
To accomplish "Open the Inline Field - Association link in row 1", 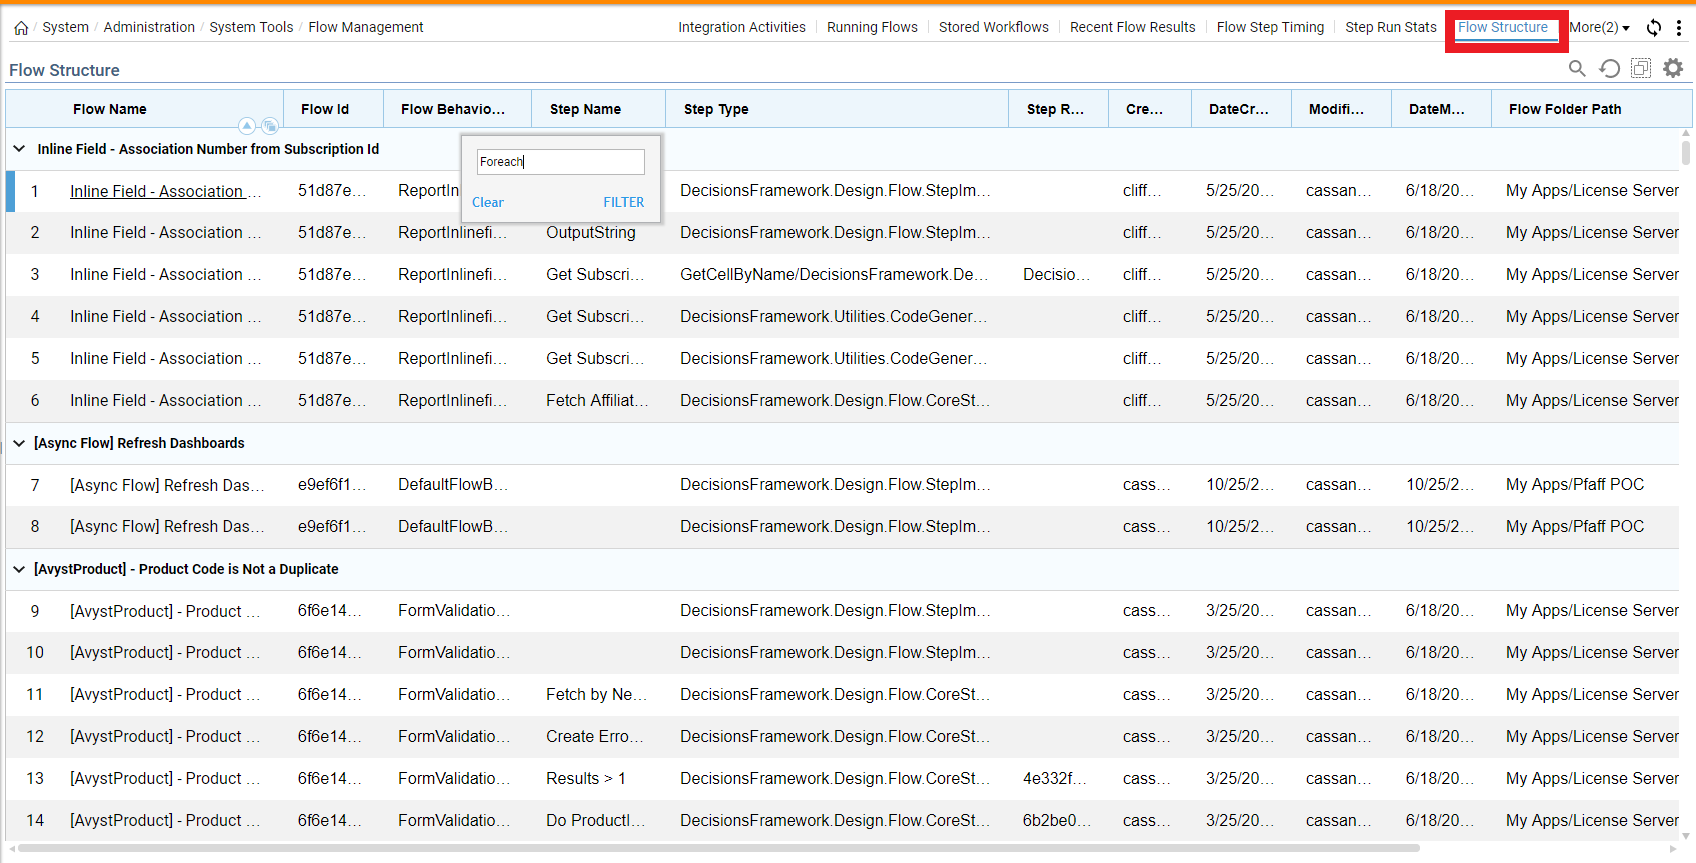I will coord(165,191).
